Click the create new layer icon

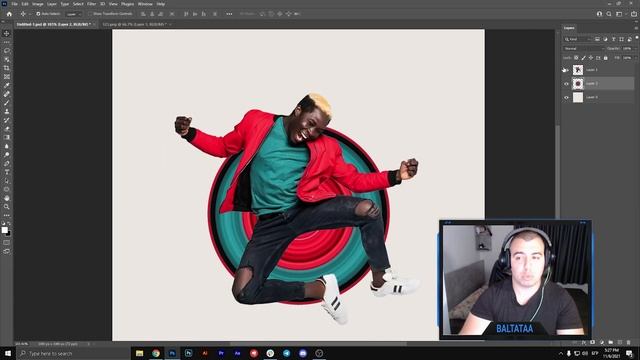[620, 342]
